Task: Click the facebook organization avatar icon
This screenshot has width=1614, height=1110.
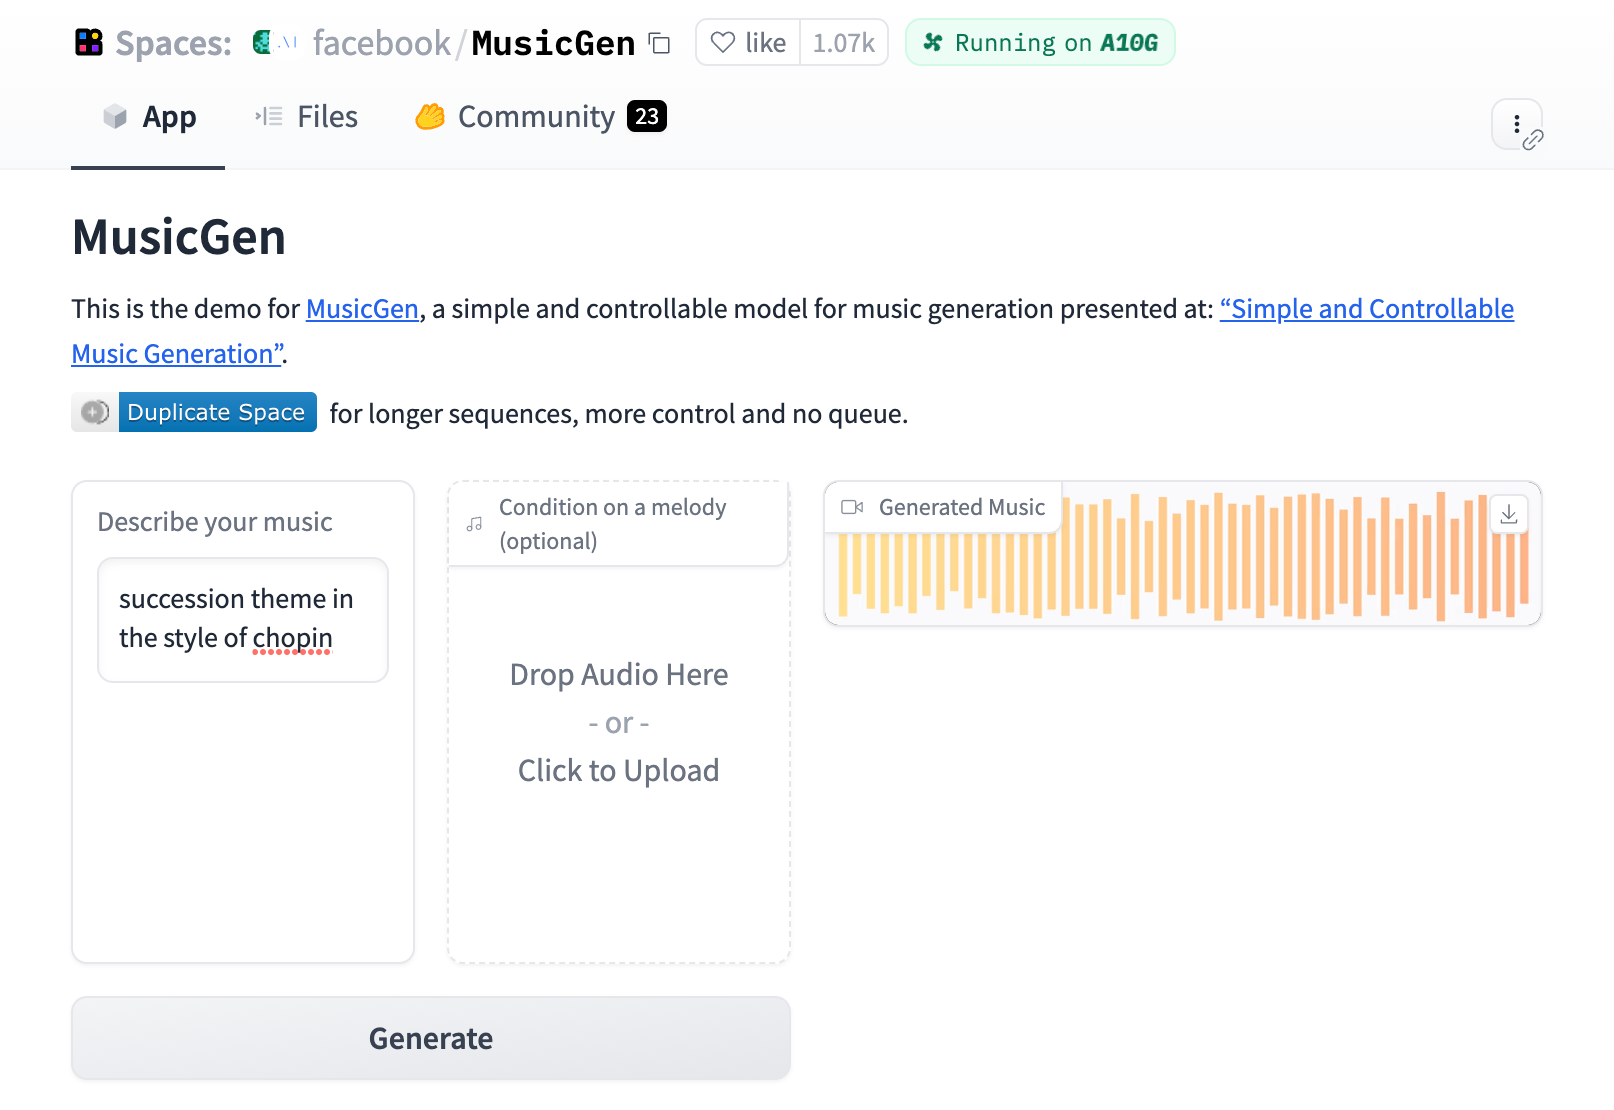Action: point(263,42)
